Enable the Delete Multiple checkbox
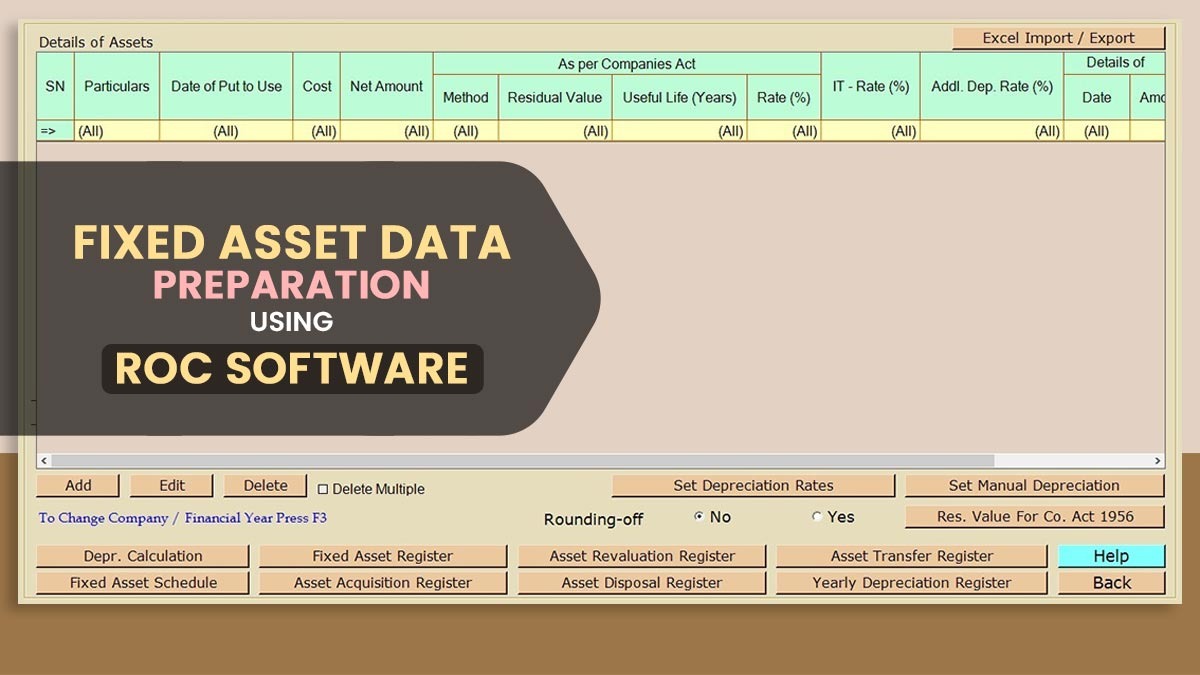Screen dimensions: 1200x675 click(322, 488)
